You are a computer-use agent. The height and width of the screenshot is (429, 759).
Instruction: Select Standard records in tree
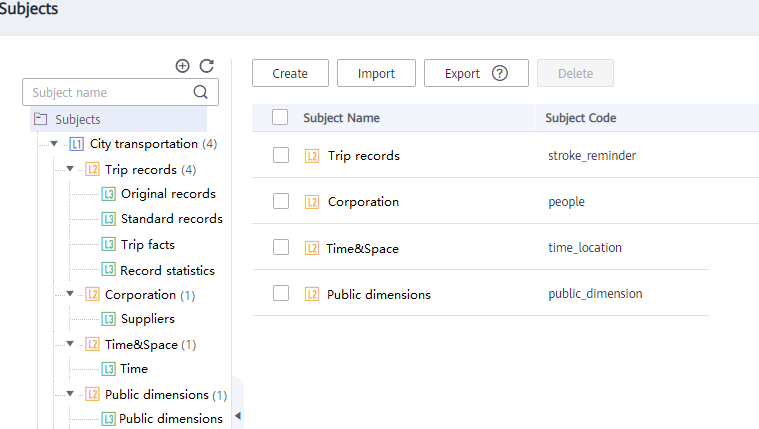(x=171, y=219)
